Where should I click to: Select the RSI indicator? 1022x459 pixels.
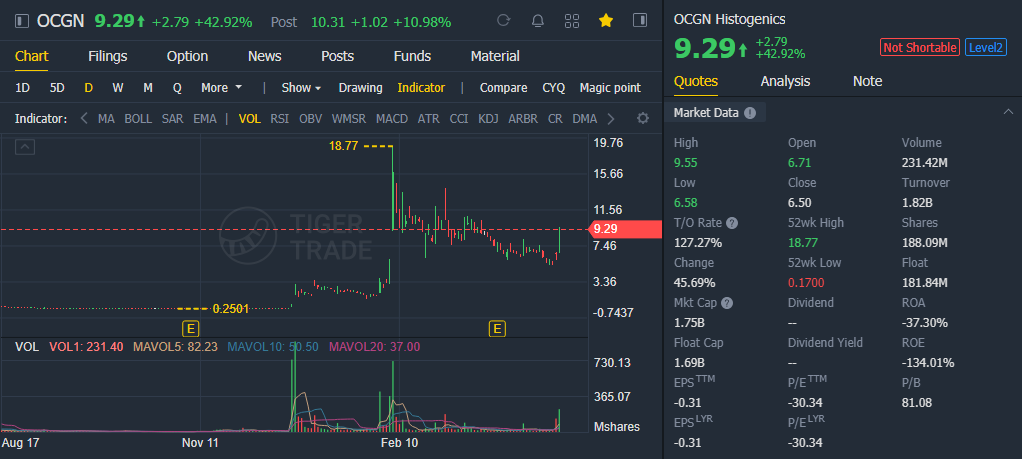(280, 119)
